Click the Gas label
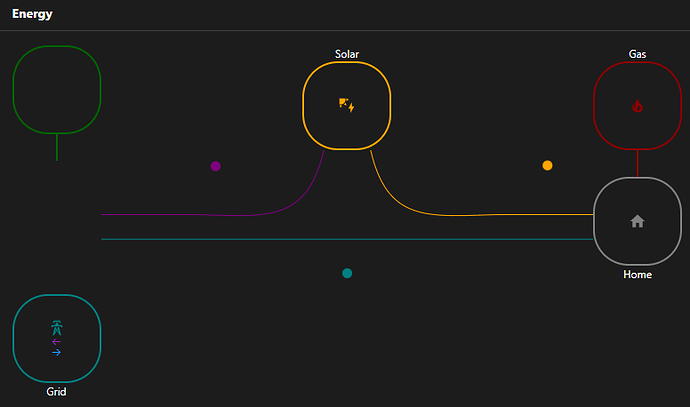This screenshot has width=690, height=407. click(637, 54)
